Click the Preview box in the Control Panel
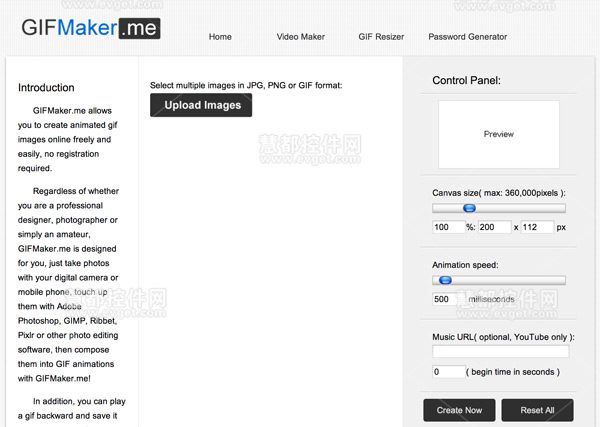Image resolution: width=600 pixels, height=427 pixels. tap(499, 134)
